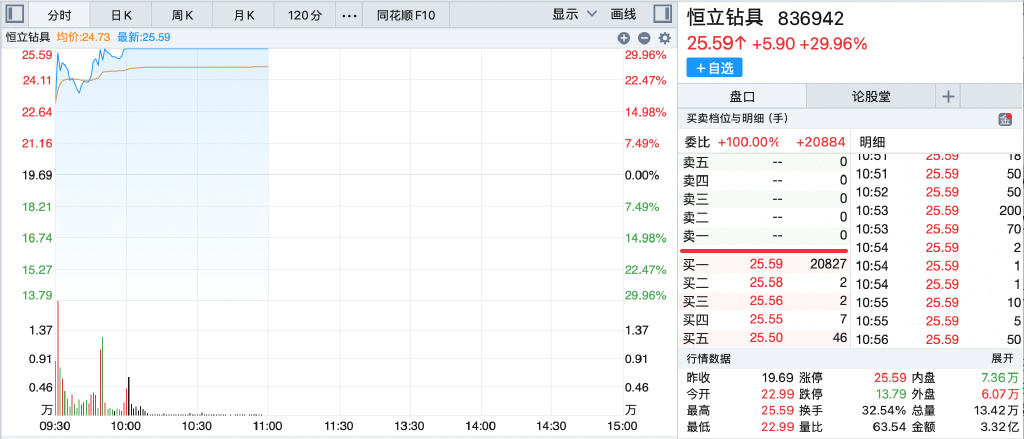Select the 画线 drawing tool

click(623, 14)
